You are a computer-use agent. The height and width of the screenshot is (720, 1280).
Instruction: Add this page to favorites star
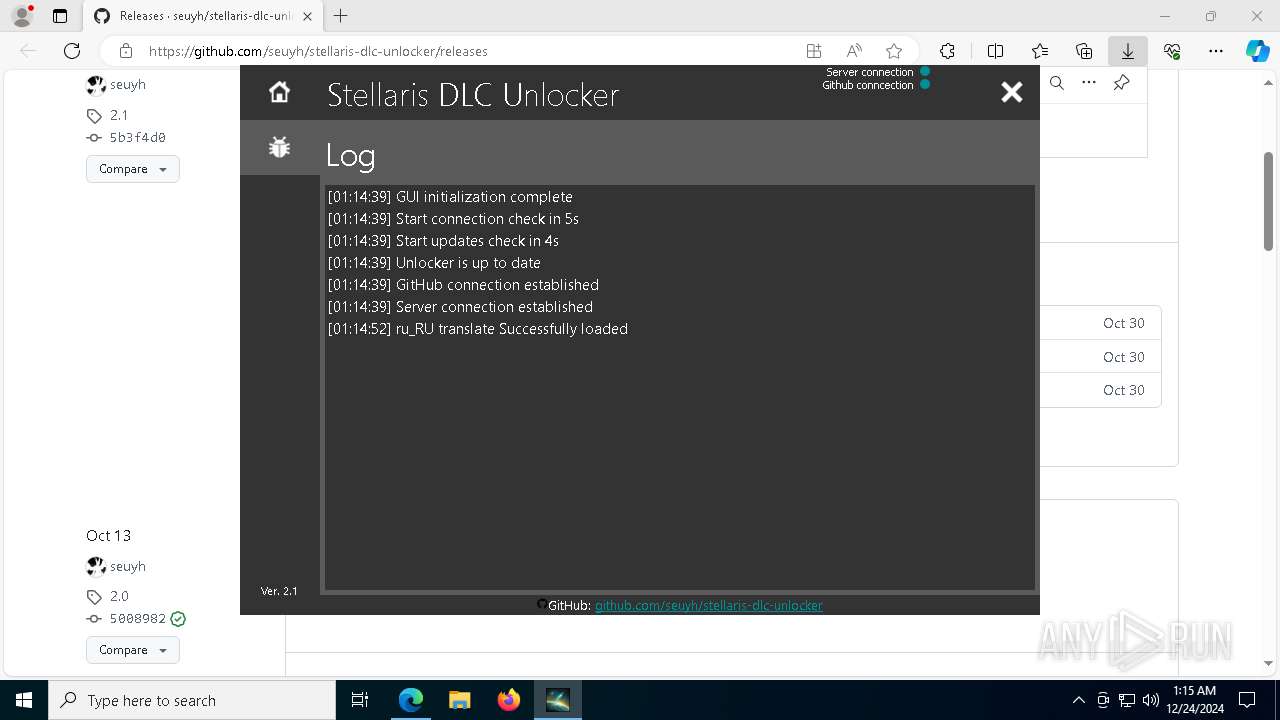(894, 51)
